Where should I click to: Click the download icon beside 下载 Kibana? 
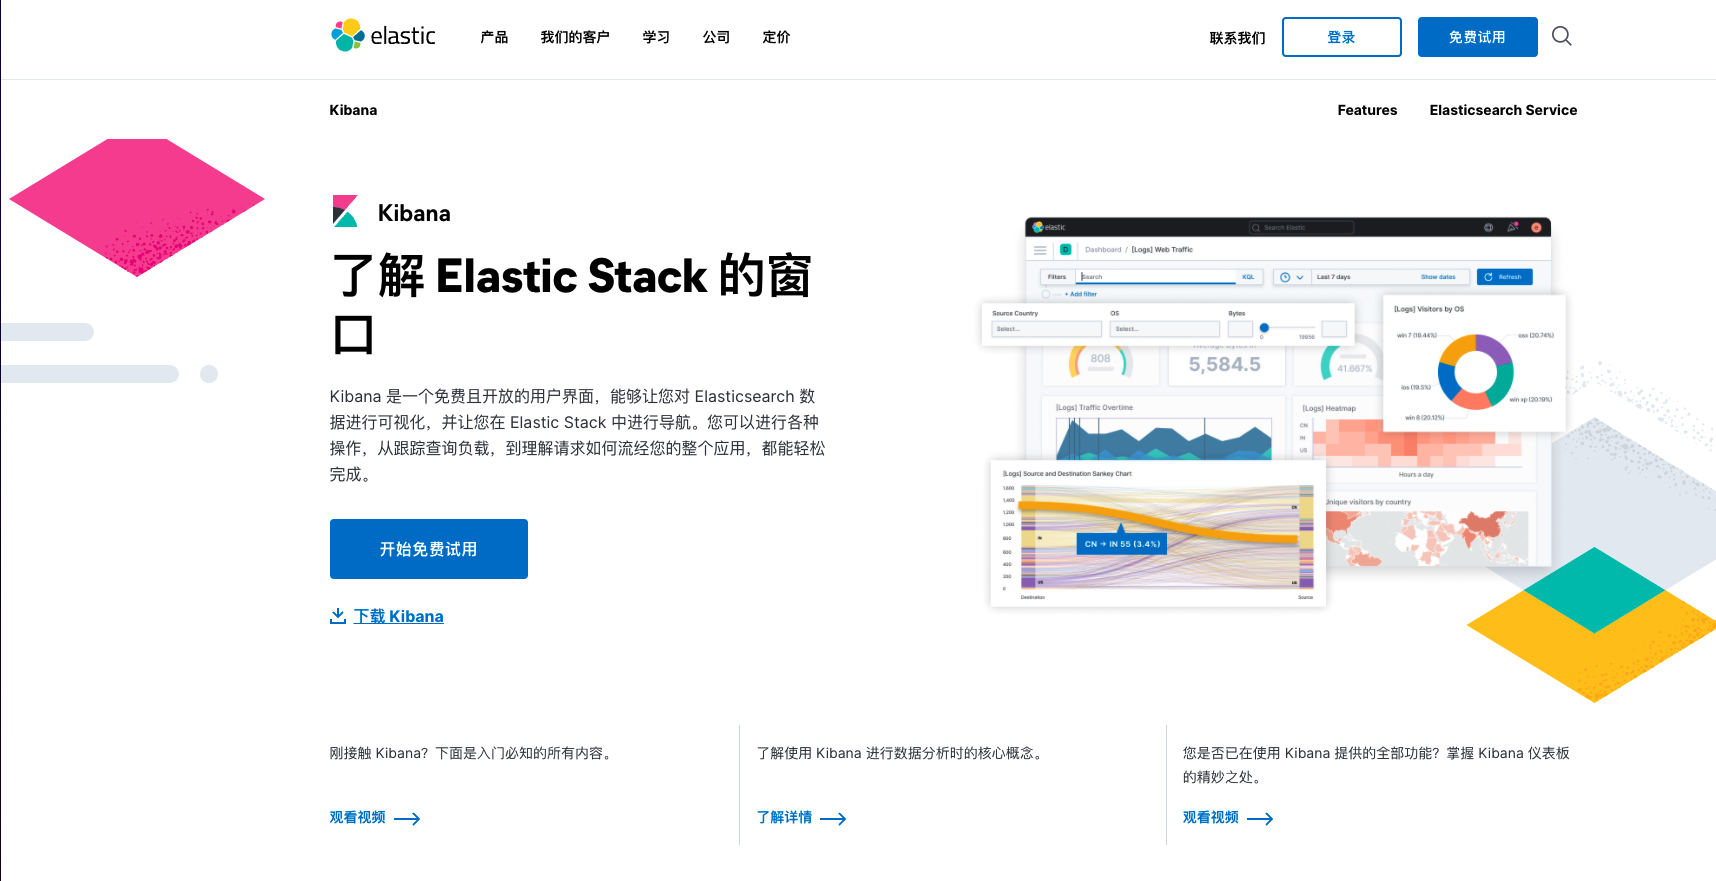pyautogui.click(x=338, y=616)
